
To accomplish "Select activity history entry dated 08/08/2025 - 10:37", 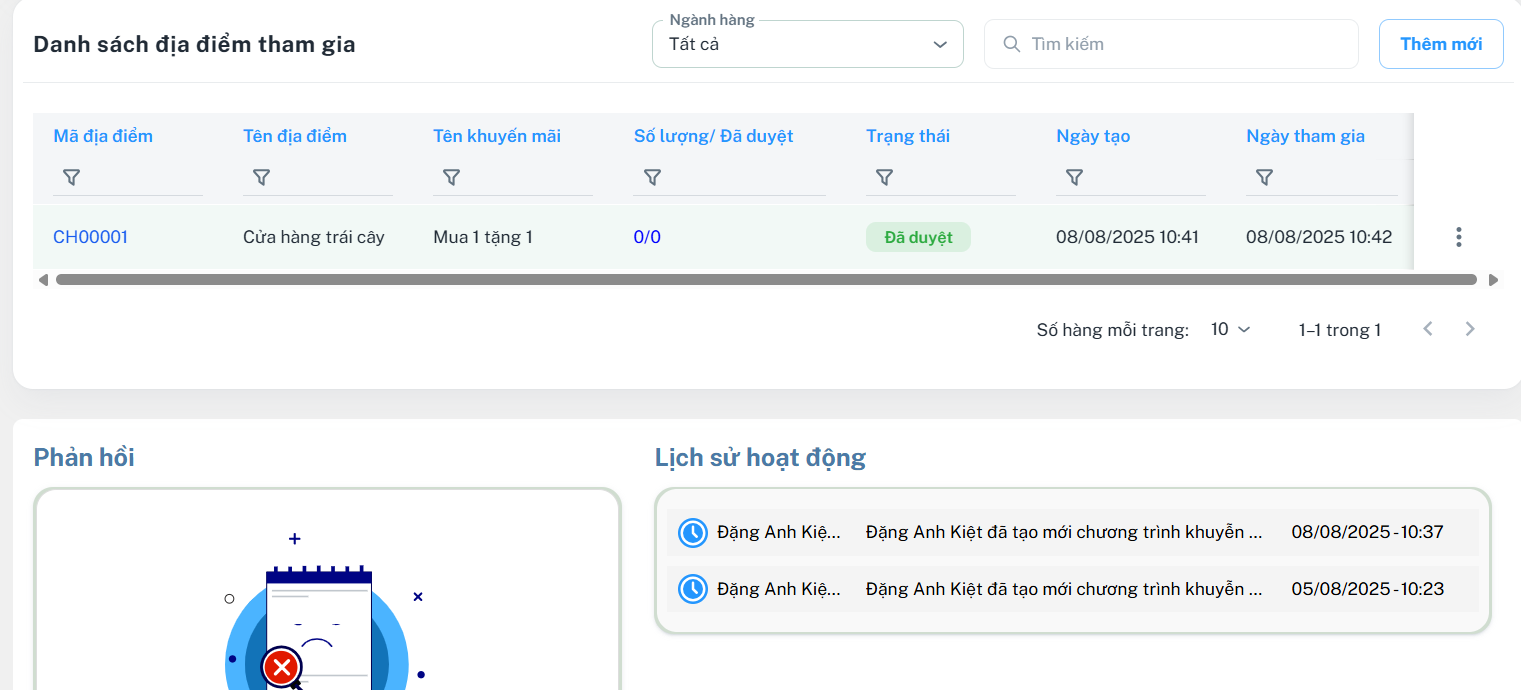I will [x=1072, y=532].
